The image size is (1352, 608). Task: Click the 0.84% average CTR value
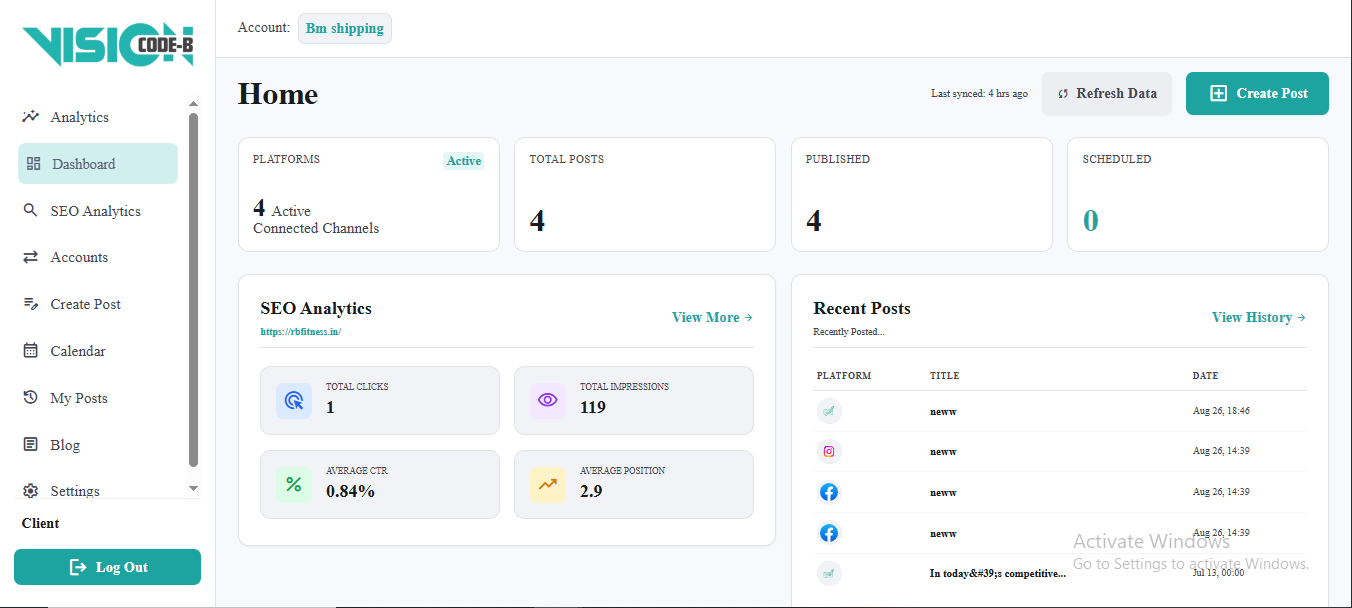(350, 491)
